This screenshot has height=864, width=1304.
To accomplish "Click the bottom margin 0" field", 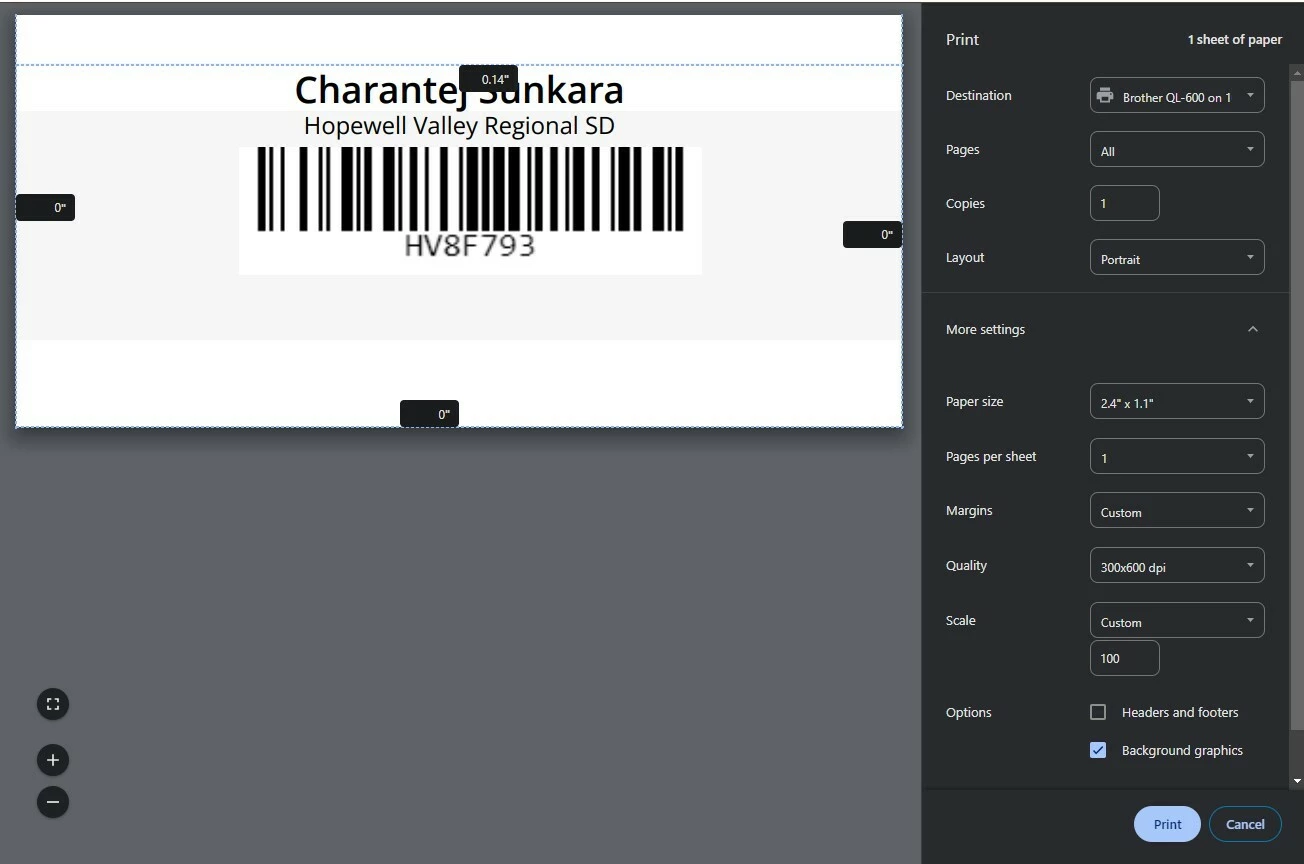I will pos(429,414).
